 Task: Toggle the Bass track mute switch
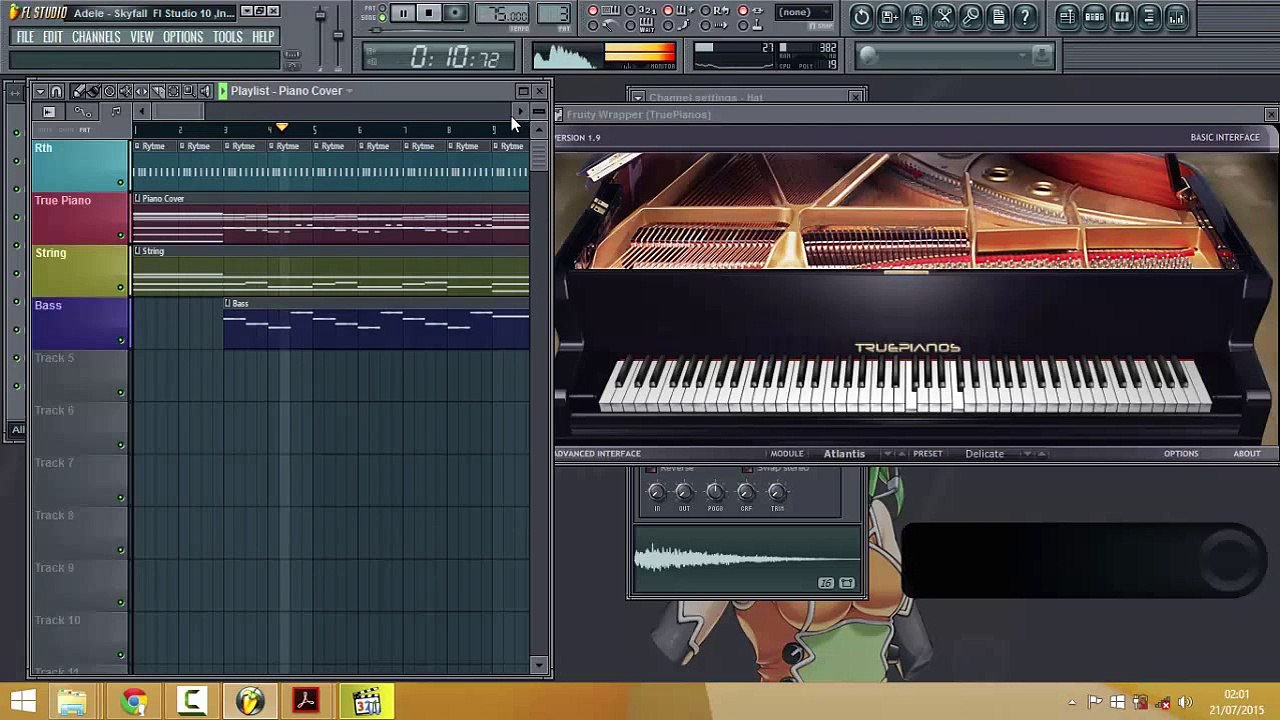(121, 340)
